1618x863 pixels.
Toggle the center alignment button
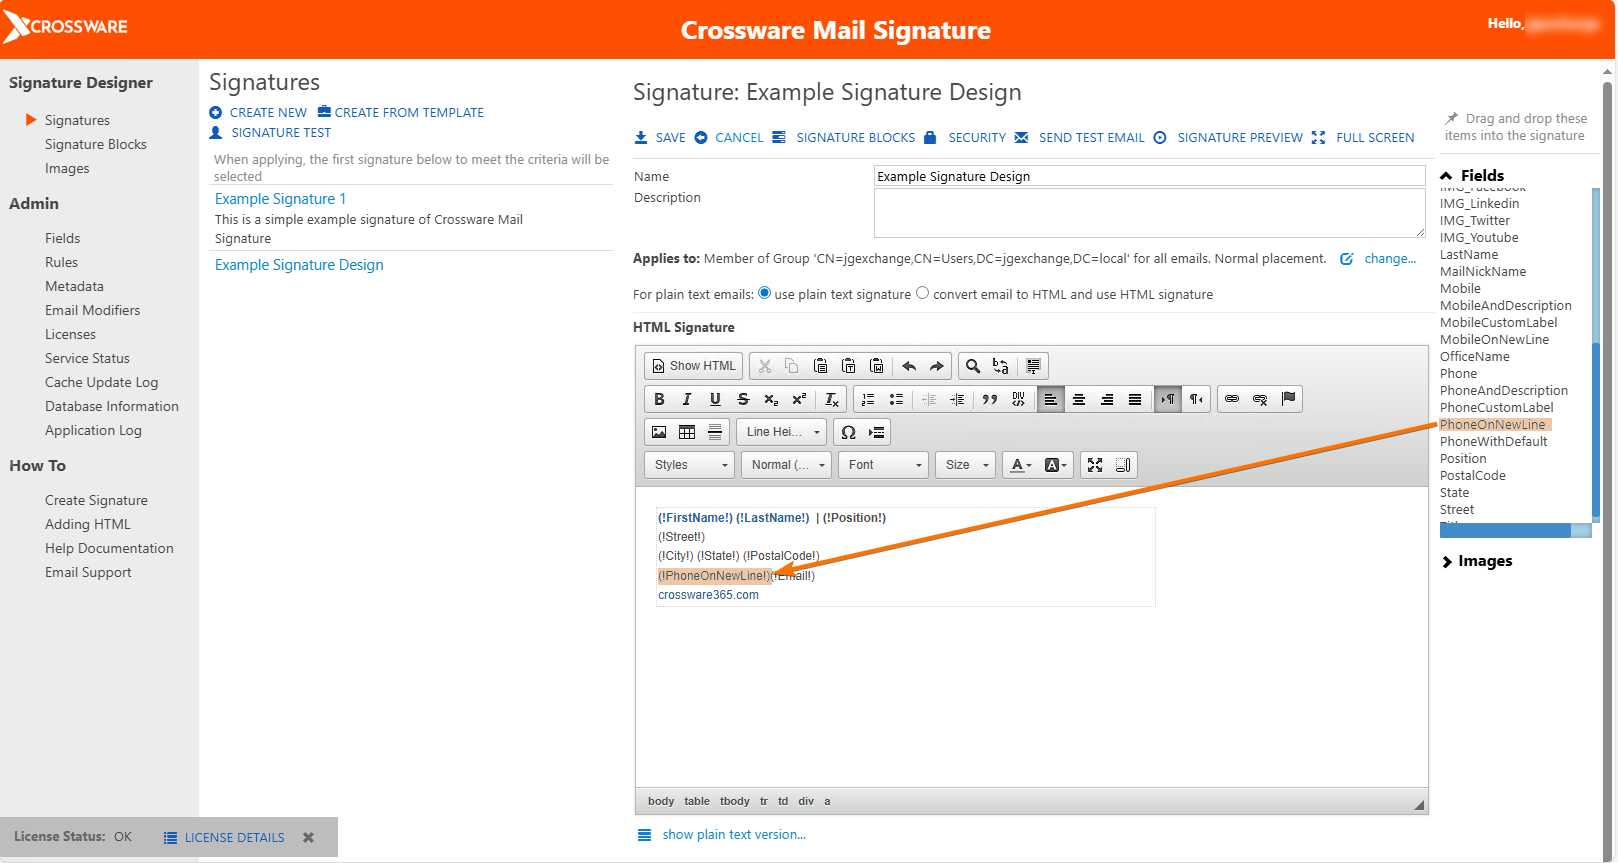[1079, 399]
